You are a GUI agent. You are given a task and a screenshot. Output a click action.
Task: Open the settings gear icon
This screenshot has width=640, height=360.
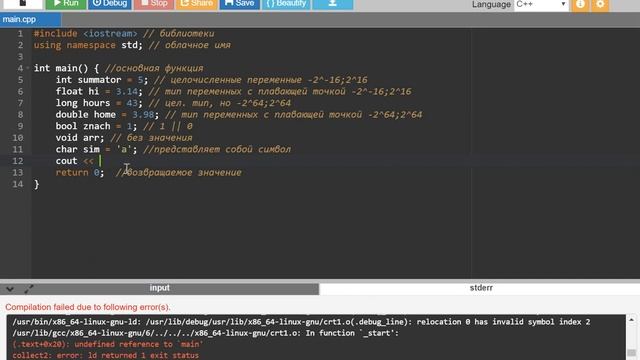pos(600,4)
